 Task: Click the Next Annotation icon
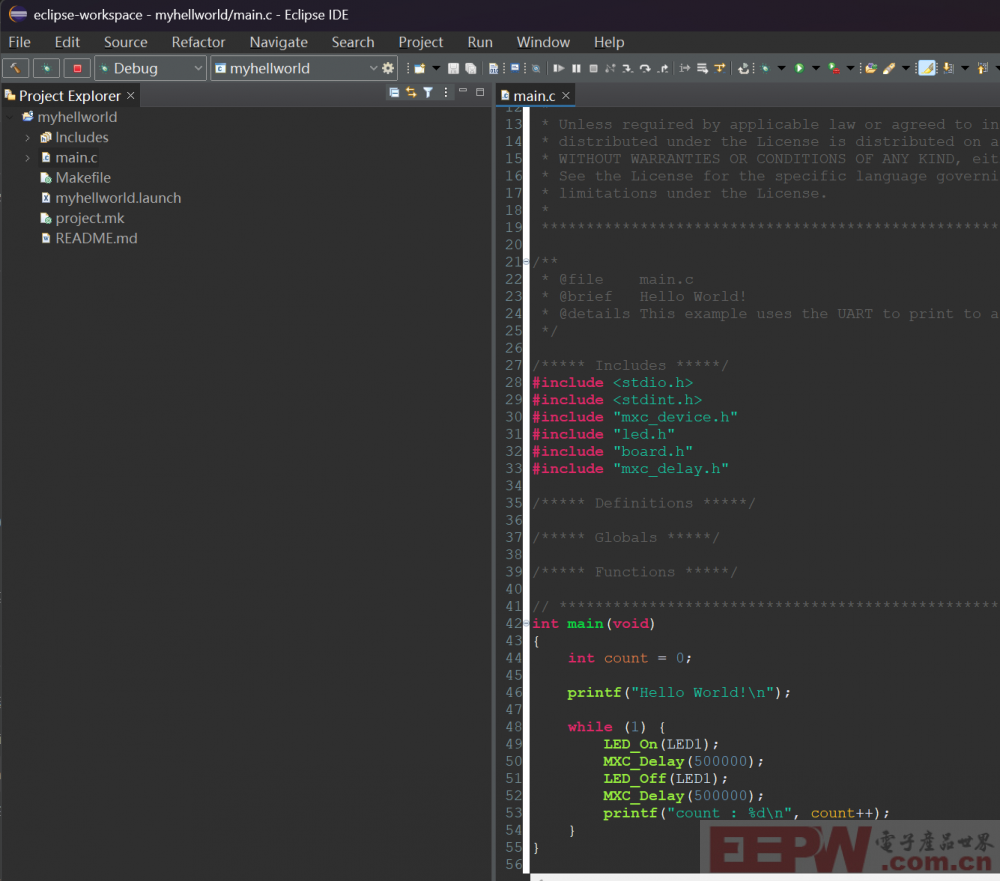948,68
